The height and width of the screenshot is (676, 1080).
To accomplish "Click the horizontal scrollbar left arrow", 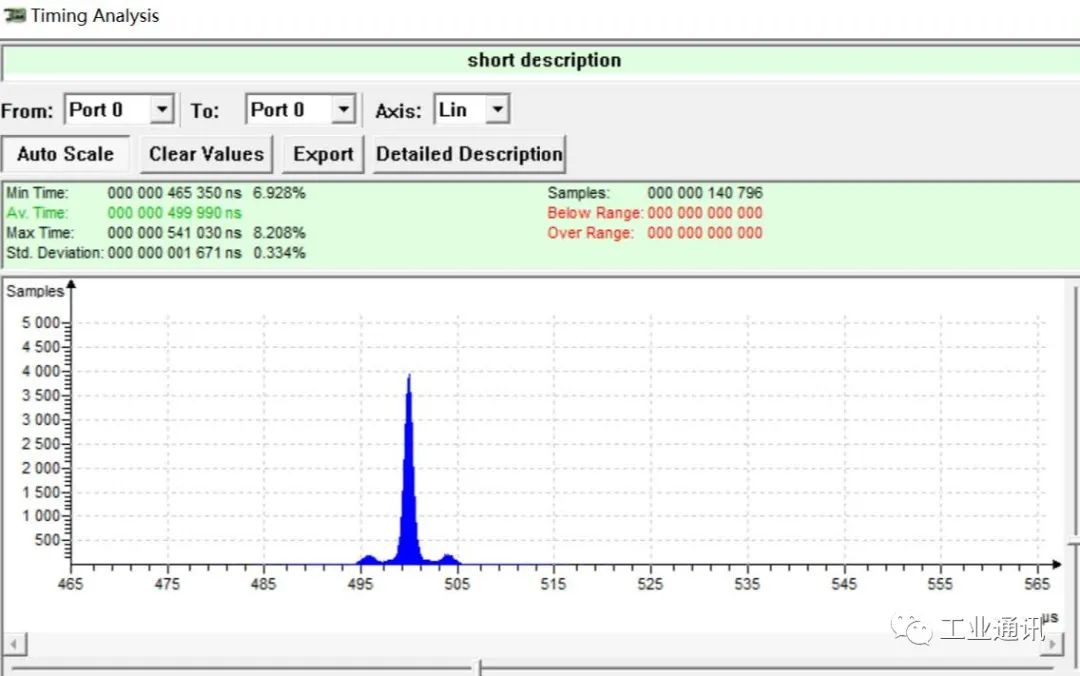I will [14, 645].
